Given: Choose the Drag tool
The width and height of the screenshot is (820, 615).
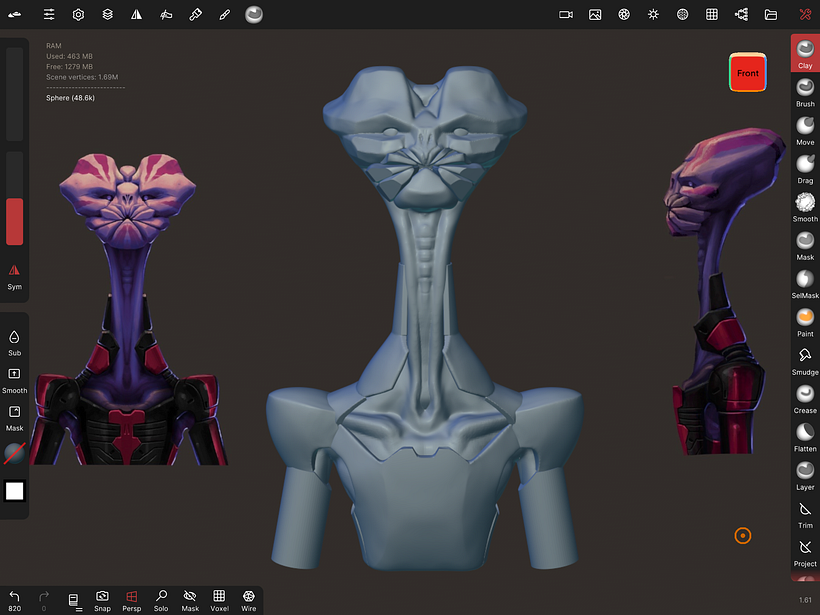Looking at the screenshot, I should coord(805,166).
